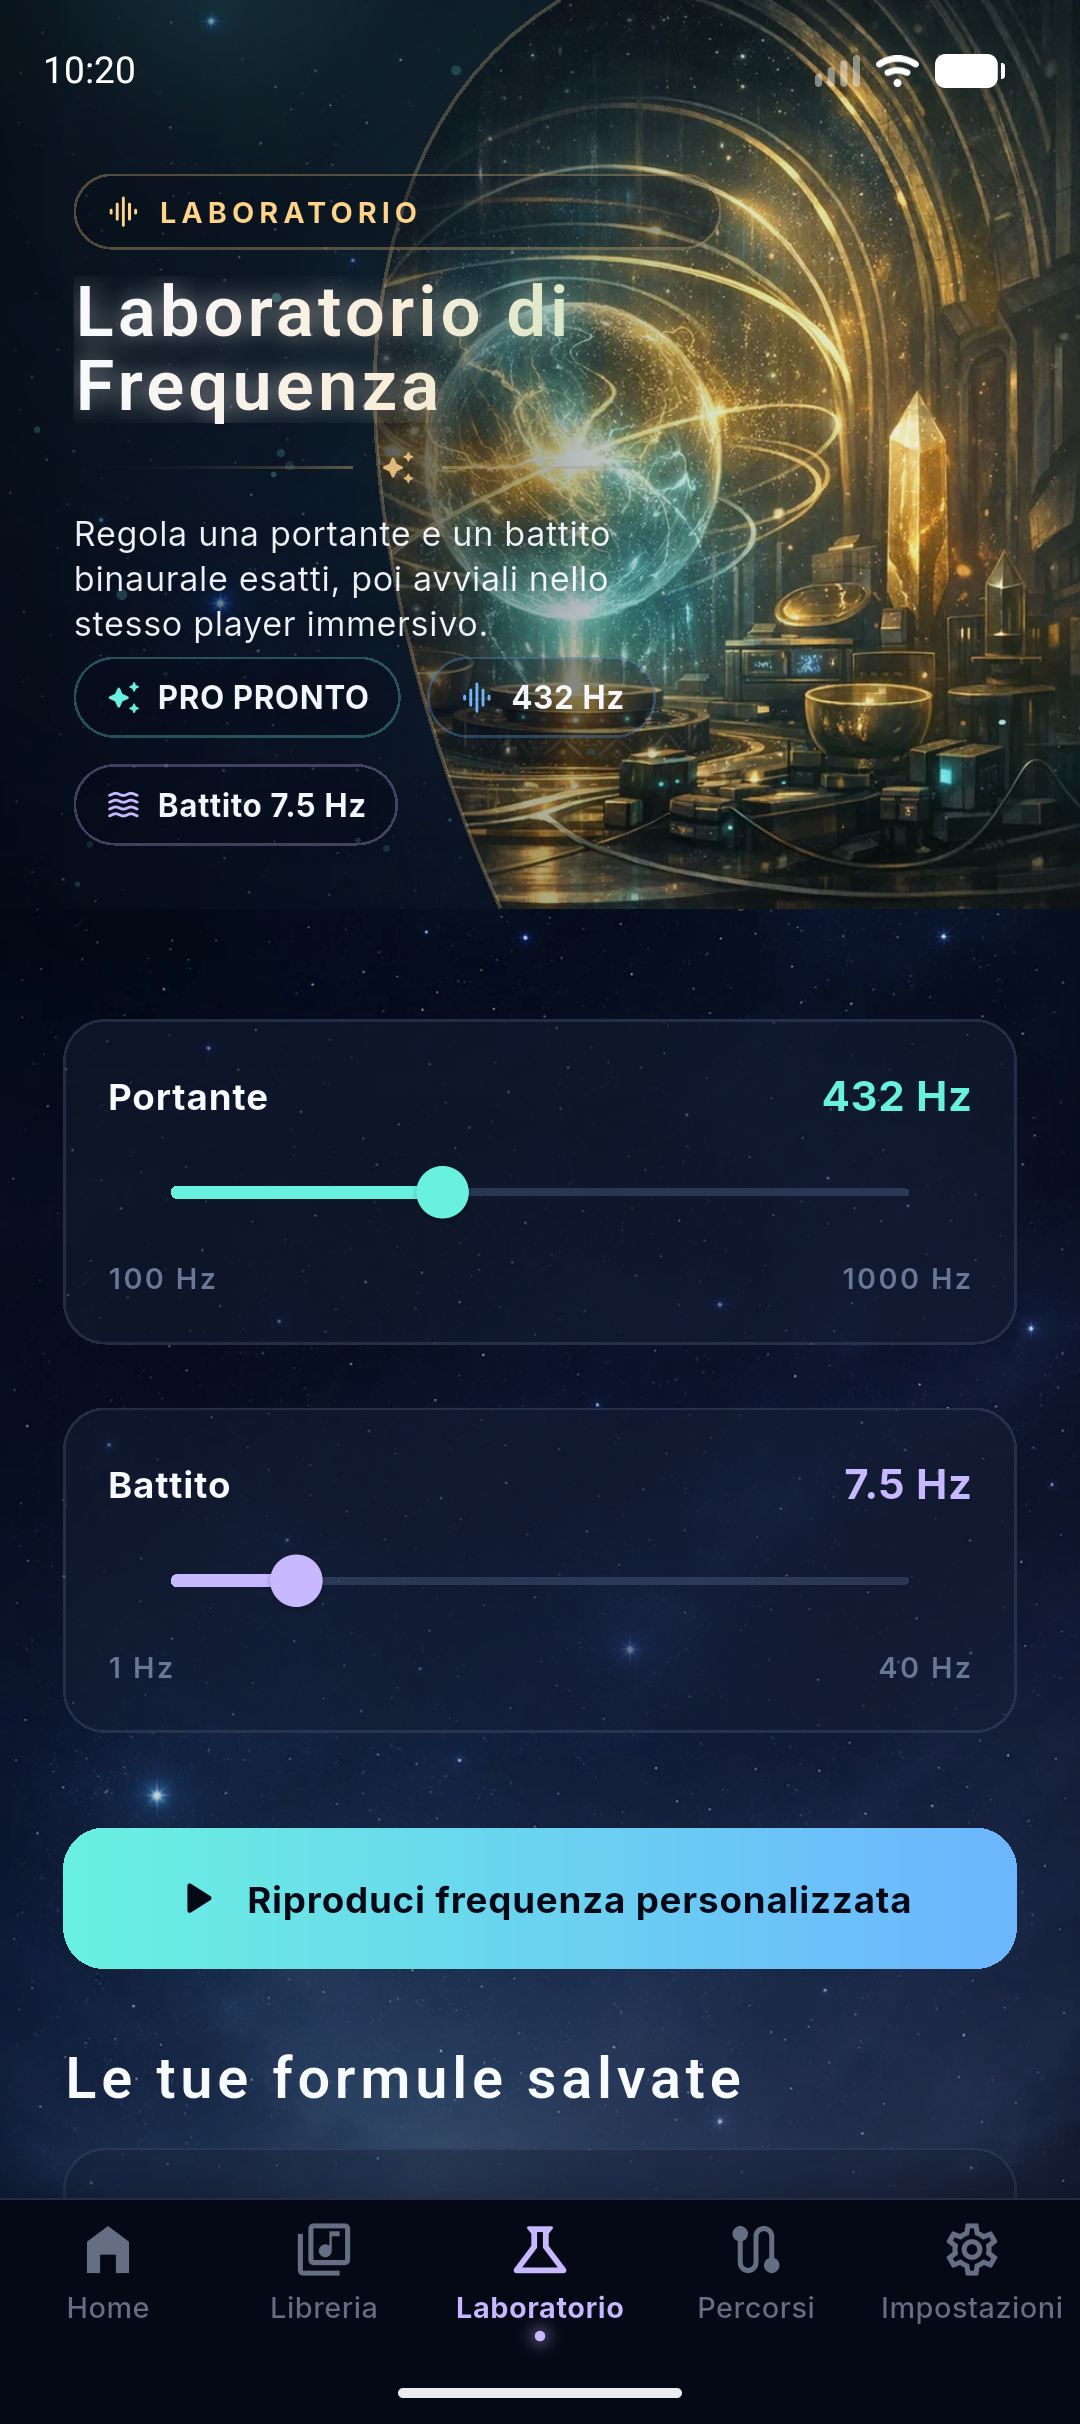
Task: Tap the play triangle icon
Action: tap(199, 1898)
